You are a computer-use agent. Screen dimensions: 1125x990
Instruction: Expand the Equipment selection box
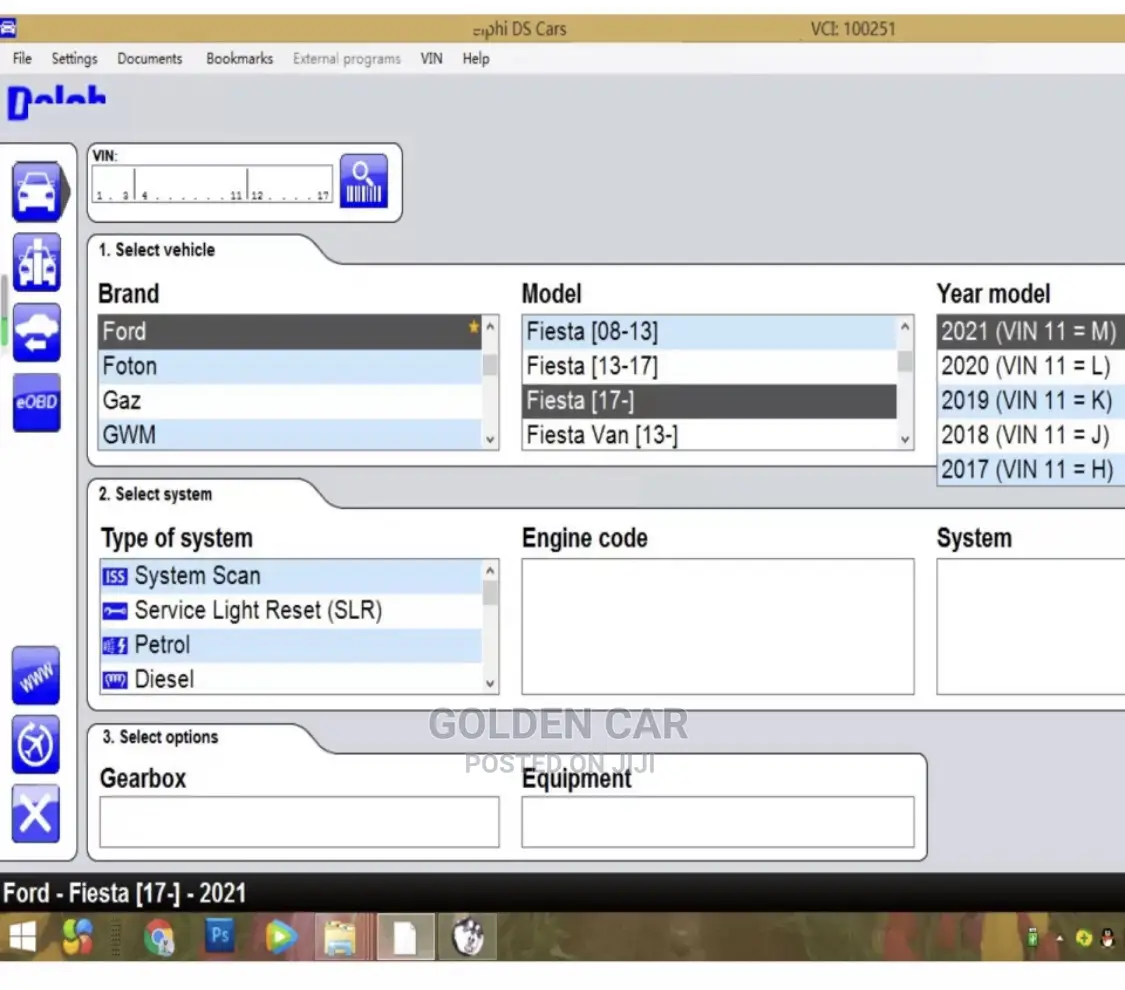(x=718, y=821)
